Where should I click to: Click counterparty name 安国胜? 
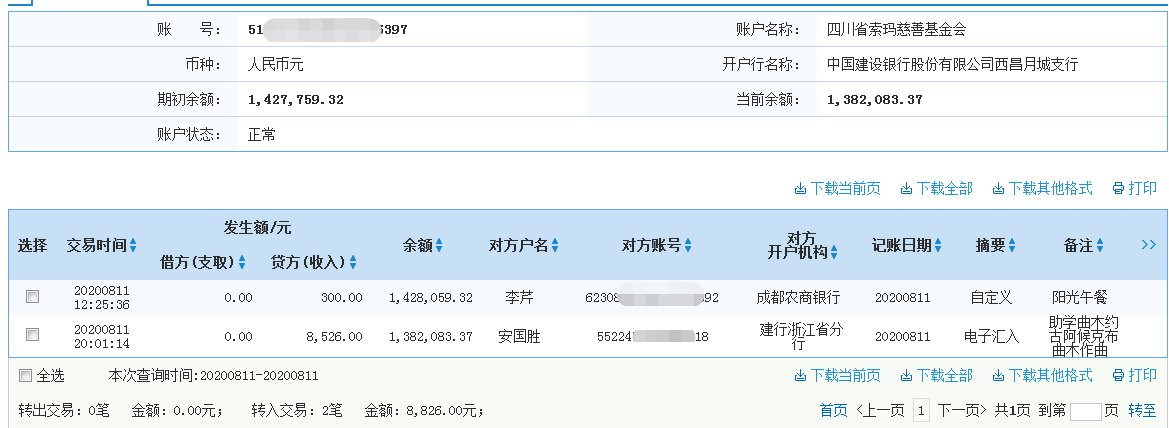click(520, 336)
